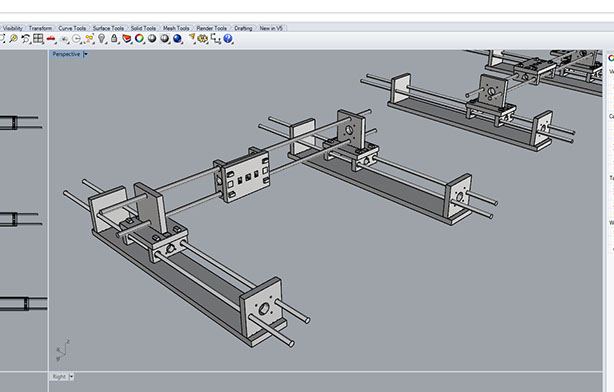Image resolution: width=614 pixels, height=392 pixels.
Task: Click the circle-with-arrow icon beside Set CPlane
Action: point(77,39)
